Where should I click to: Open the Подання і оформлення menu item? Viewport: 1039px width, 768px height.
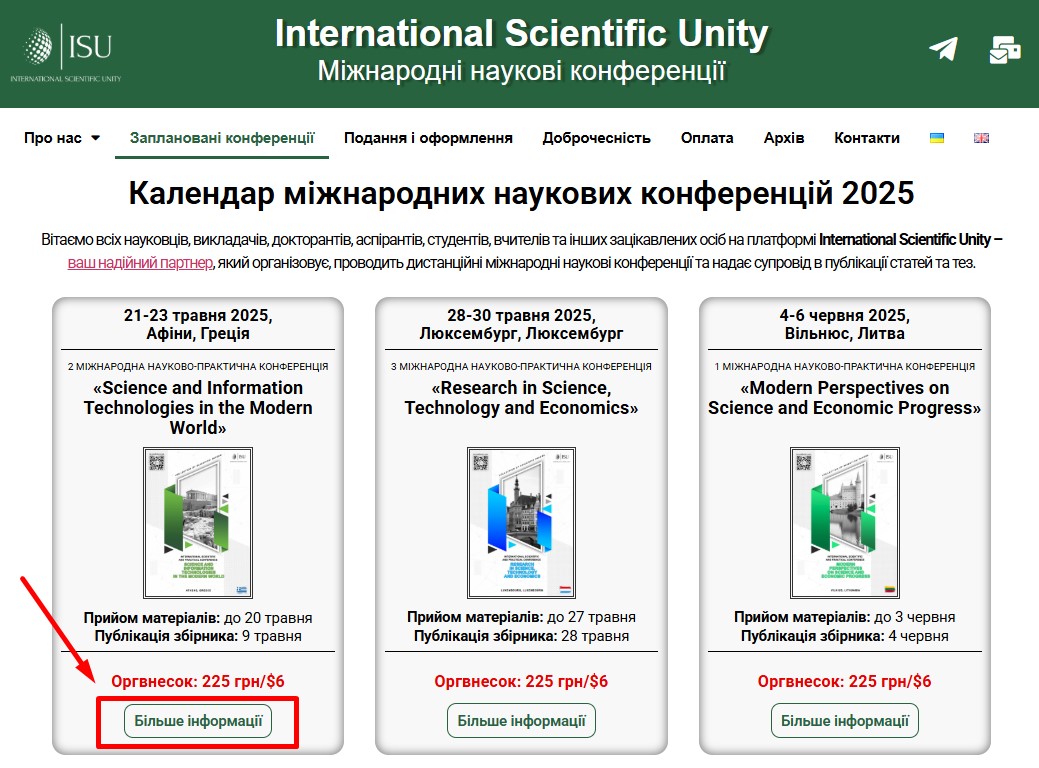click(x=428, y=138)
